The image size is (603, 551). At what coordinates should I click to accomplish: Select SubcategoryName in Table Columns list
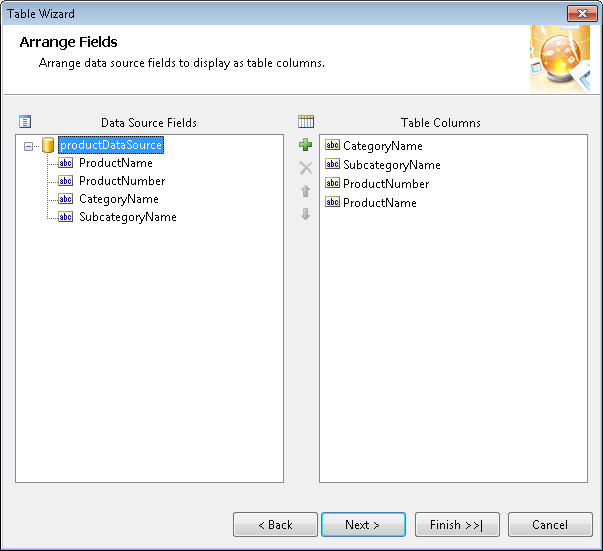391,165
